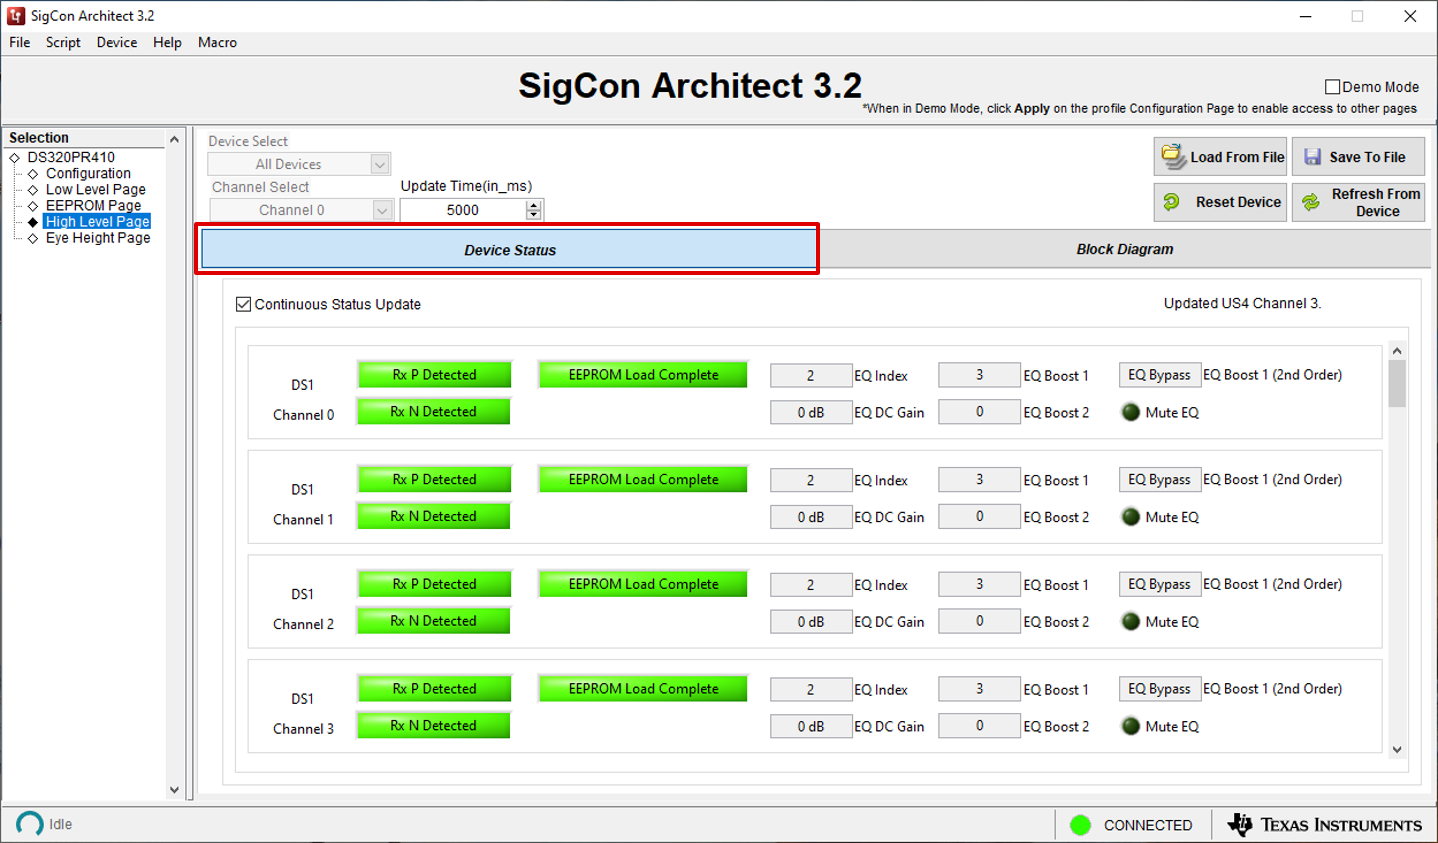Viewport: 1438px width, 843px height.
Task: Click Rx N Detected indicator for Channel 3
Action: coord(433,726)
